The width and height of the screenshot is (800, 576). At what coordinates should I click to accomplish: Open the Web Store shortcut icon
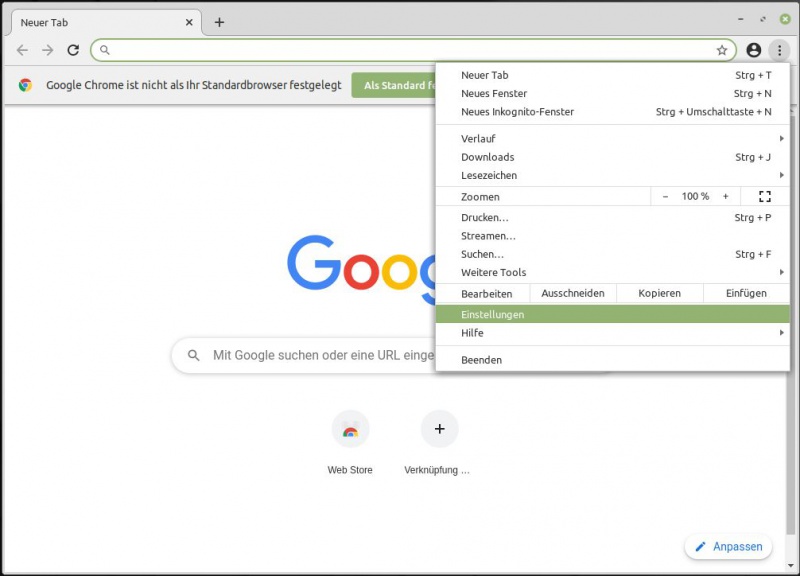tap(350, 429)
